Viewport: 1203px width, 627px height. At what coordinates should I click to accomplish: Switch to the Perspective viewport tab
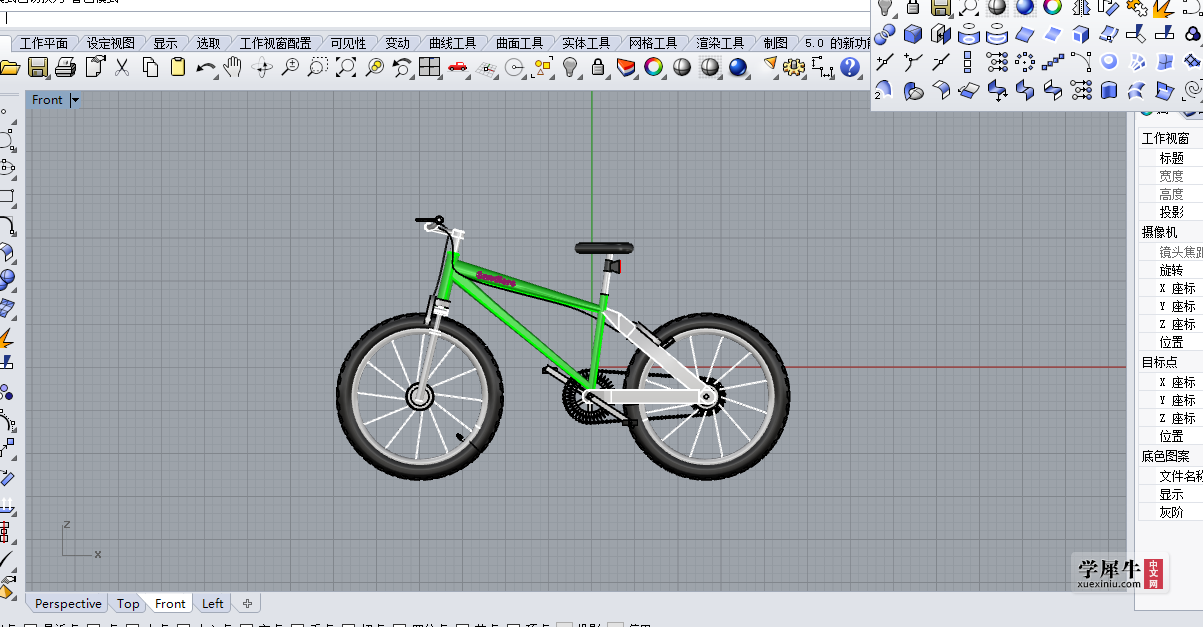coord(68,603)
